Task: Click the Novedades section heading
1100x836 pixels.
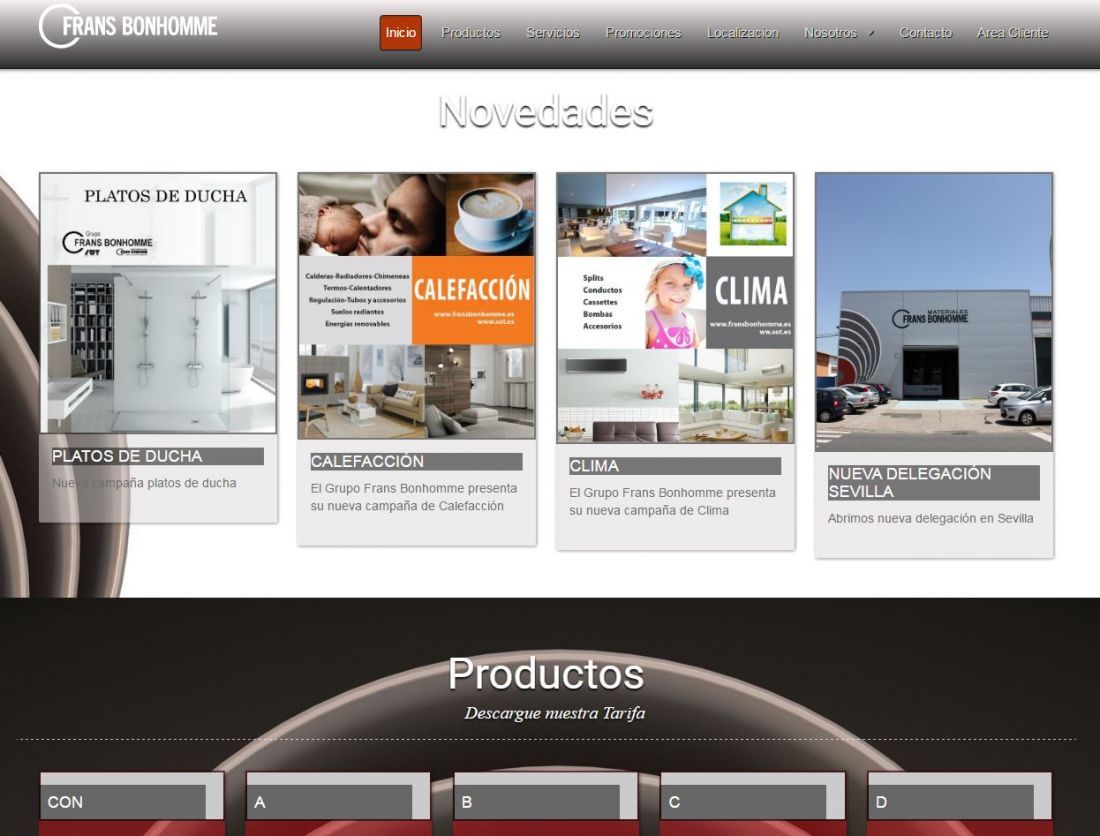Action: pyautogui.click(x=546, y=112)
